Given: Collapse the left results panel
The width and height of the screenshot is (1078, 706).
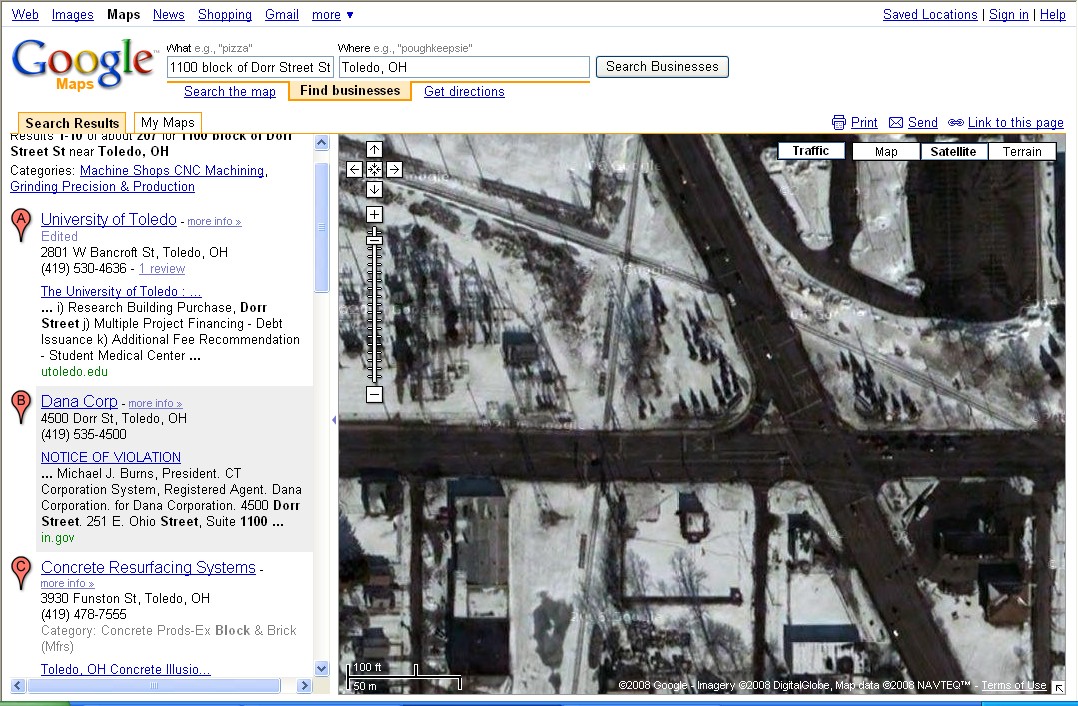Looking at the screenshot, I should pos(333,420).
